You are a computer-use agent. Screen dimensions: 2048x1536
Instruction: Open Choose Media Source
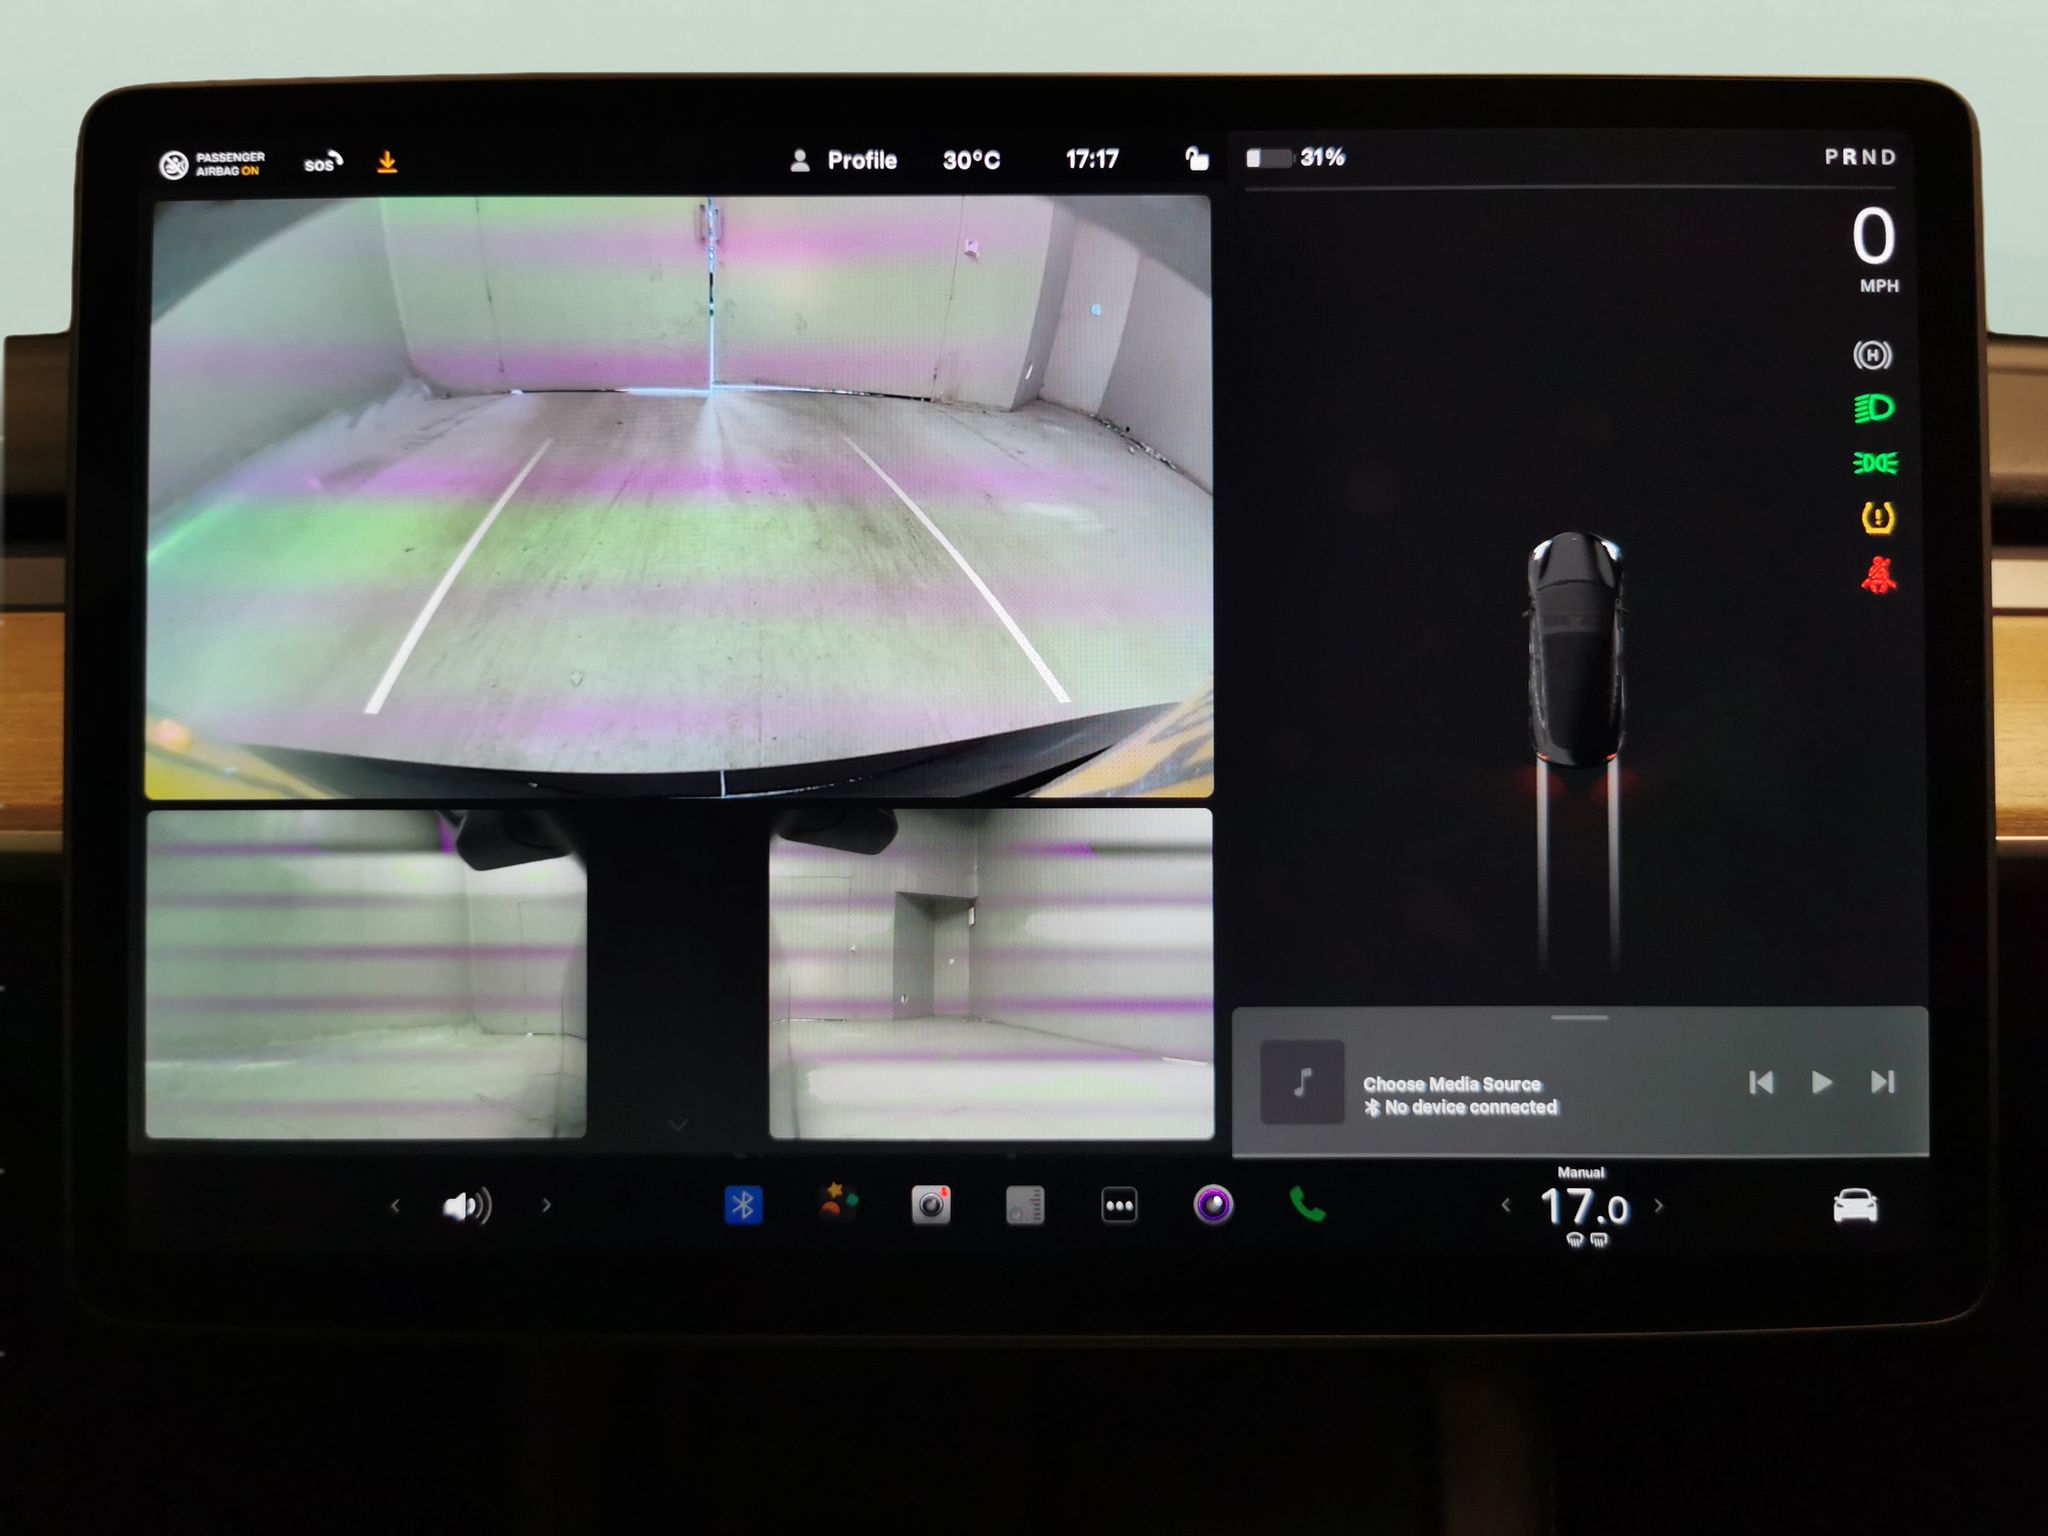tap(1452, 1084)
